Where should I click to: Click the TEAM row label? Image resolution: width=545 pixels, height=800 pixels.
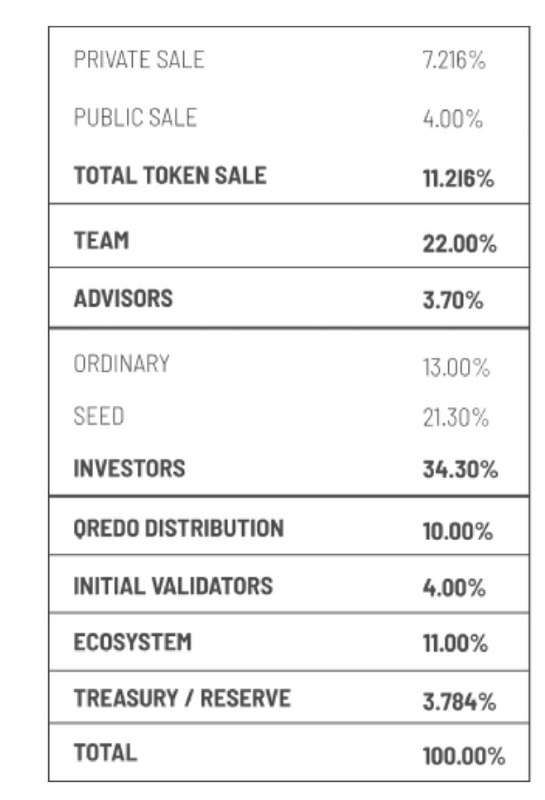[x=101, y=241]
